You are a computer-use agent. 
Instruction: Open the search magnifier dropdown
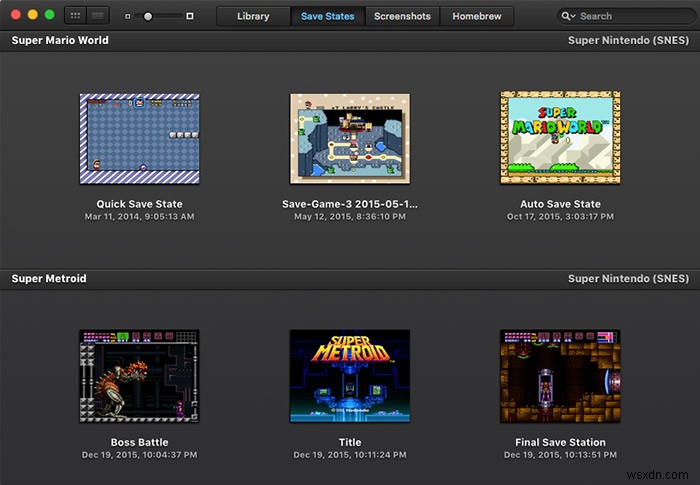(568, 17)
